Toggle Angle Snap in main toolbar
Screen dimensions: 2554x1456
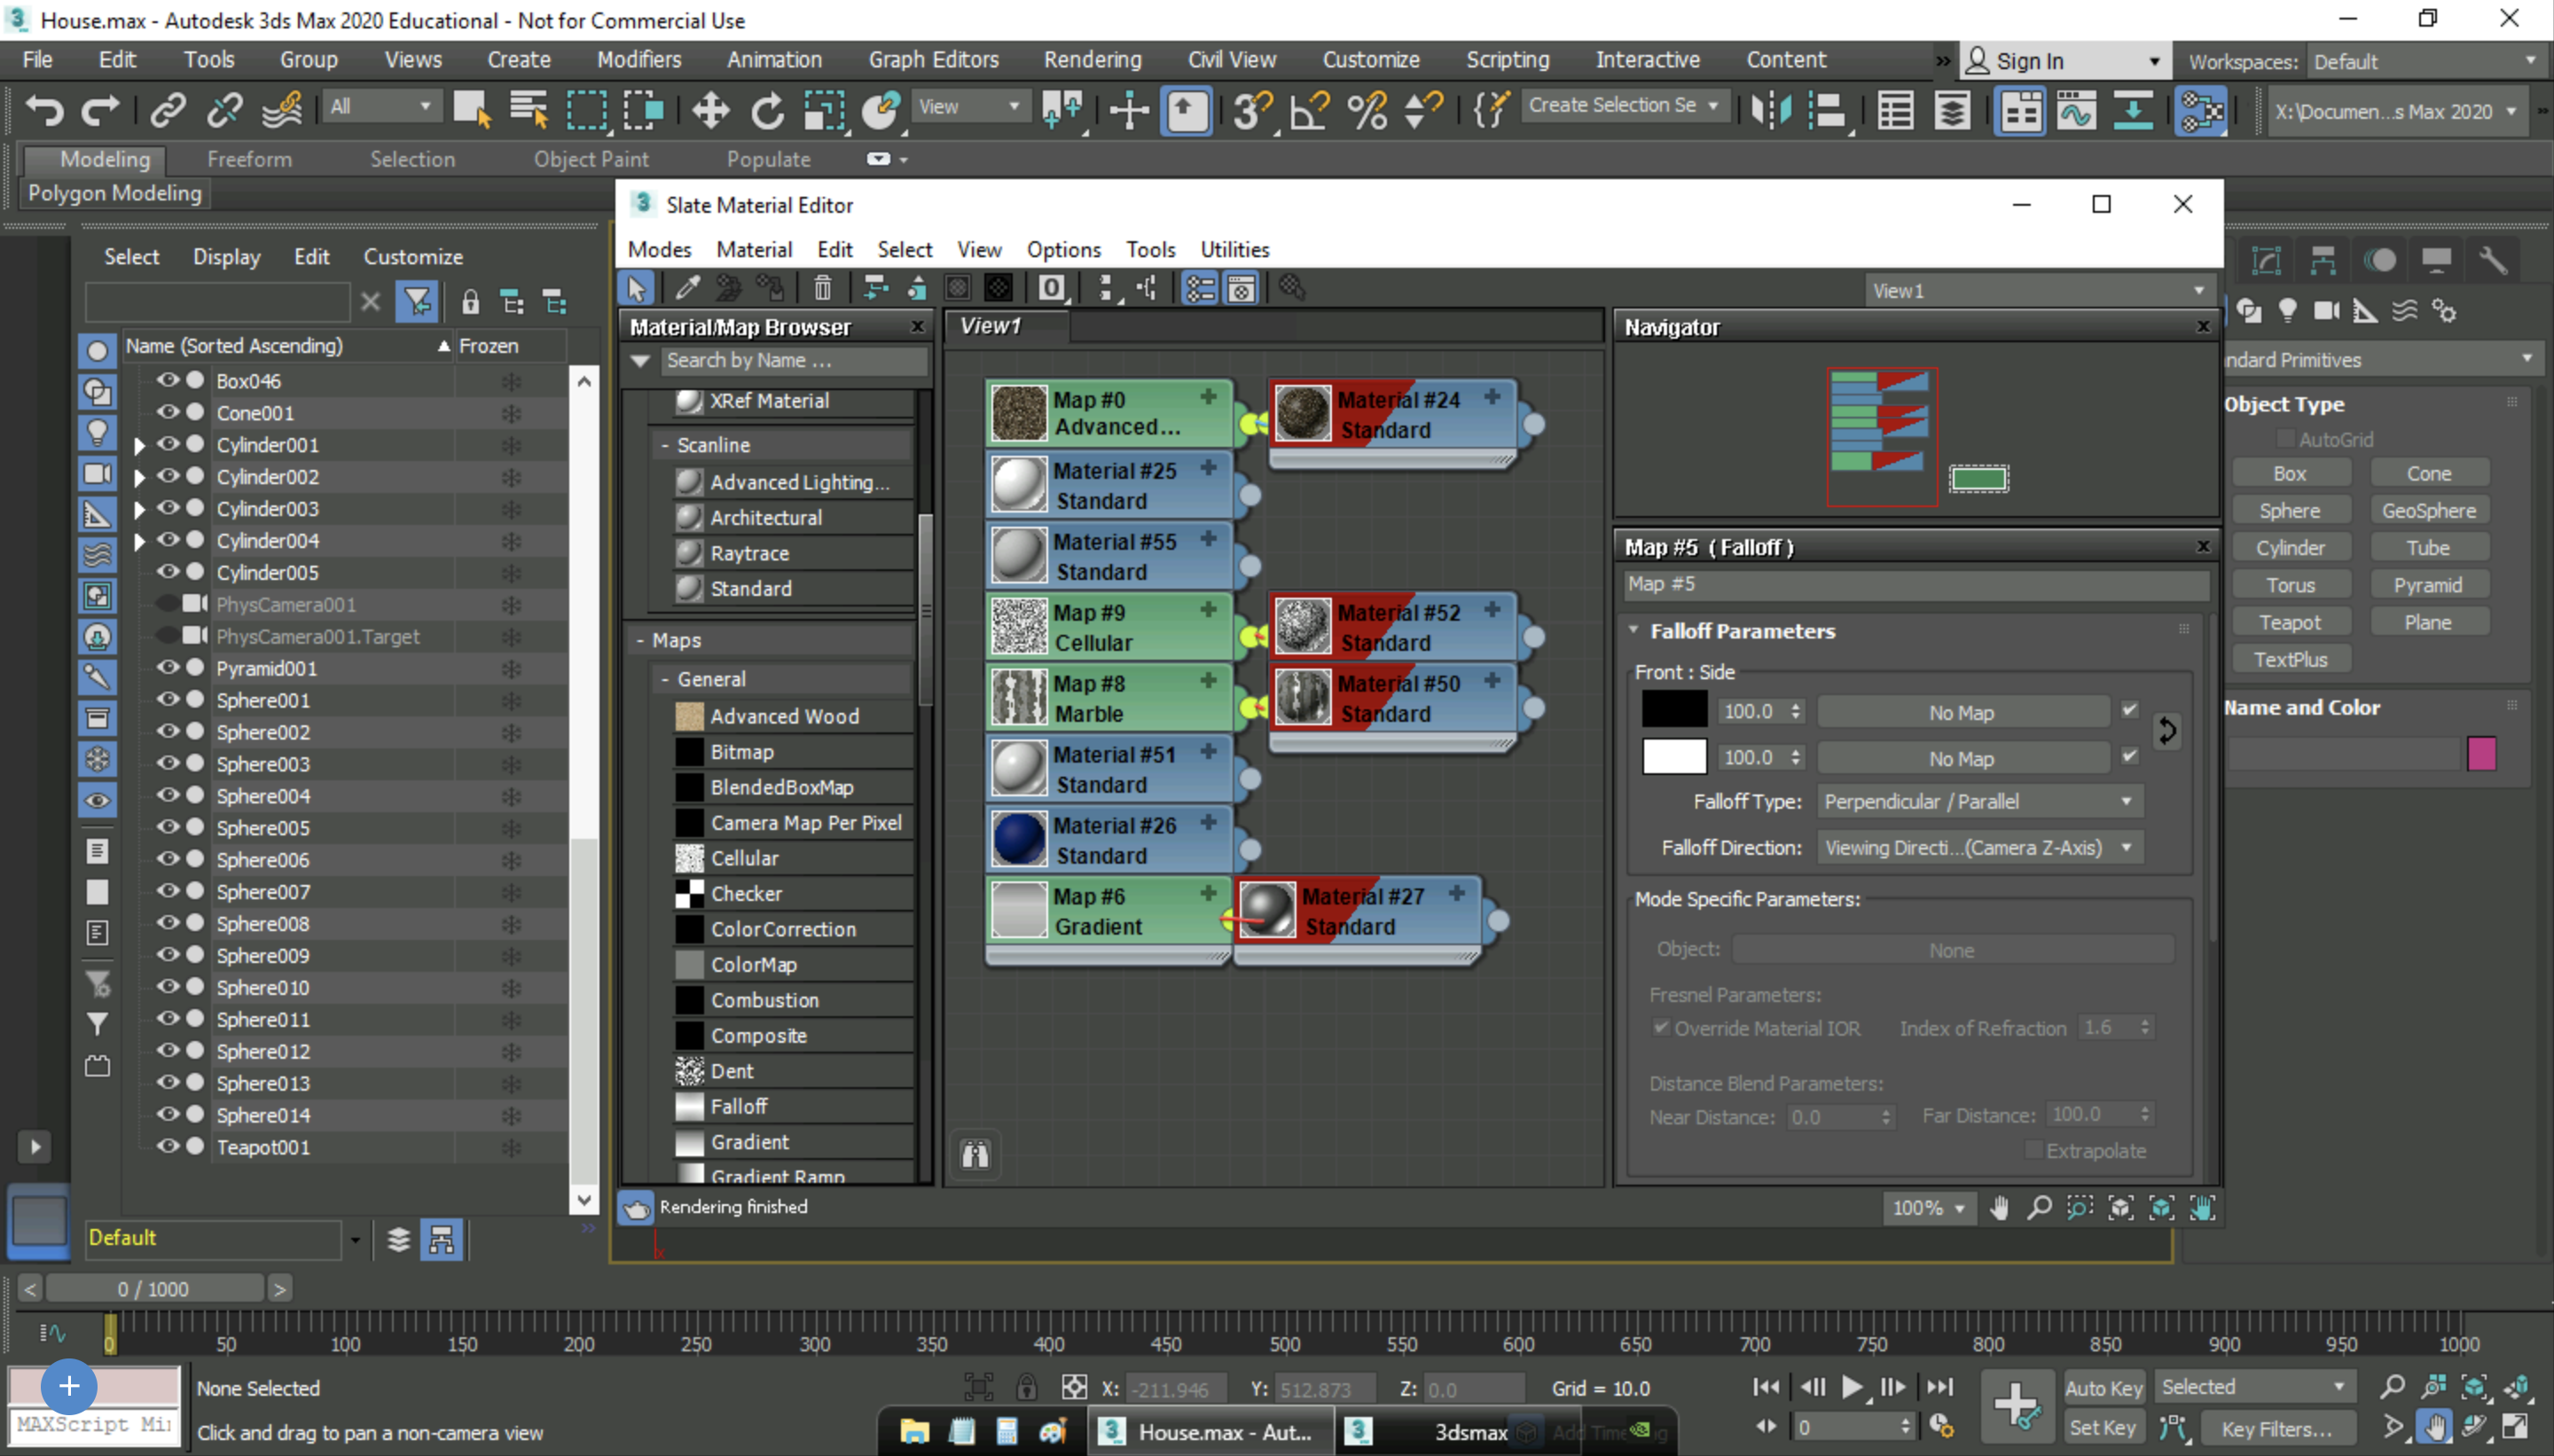[x=1309, y=109]
